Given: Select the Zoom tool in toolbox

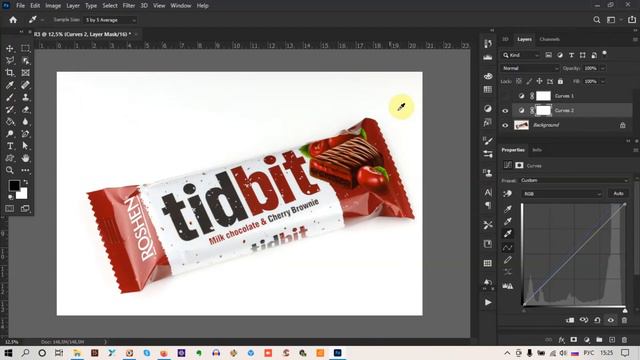Looking at the screenshot, I should click(10, 170).
